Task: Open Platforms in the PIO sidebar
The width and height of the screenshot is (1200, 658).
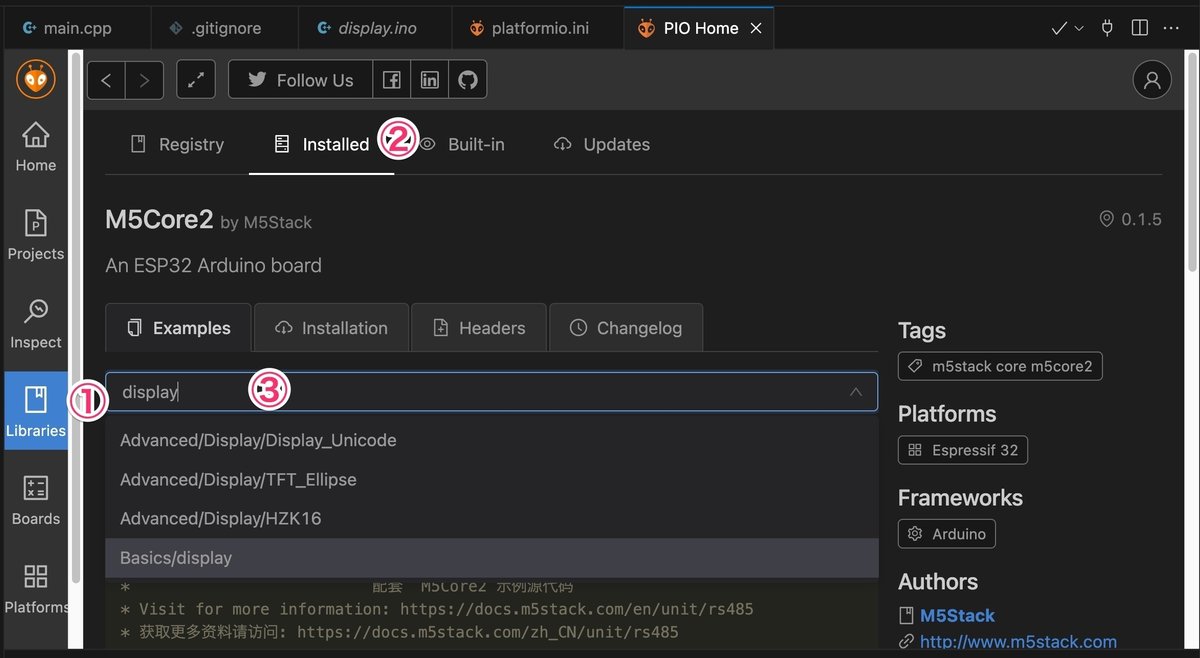Action: coord(36,588)
